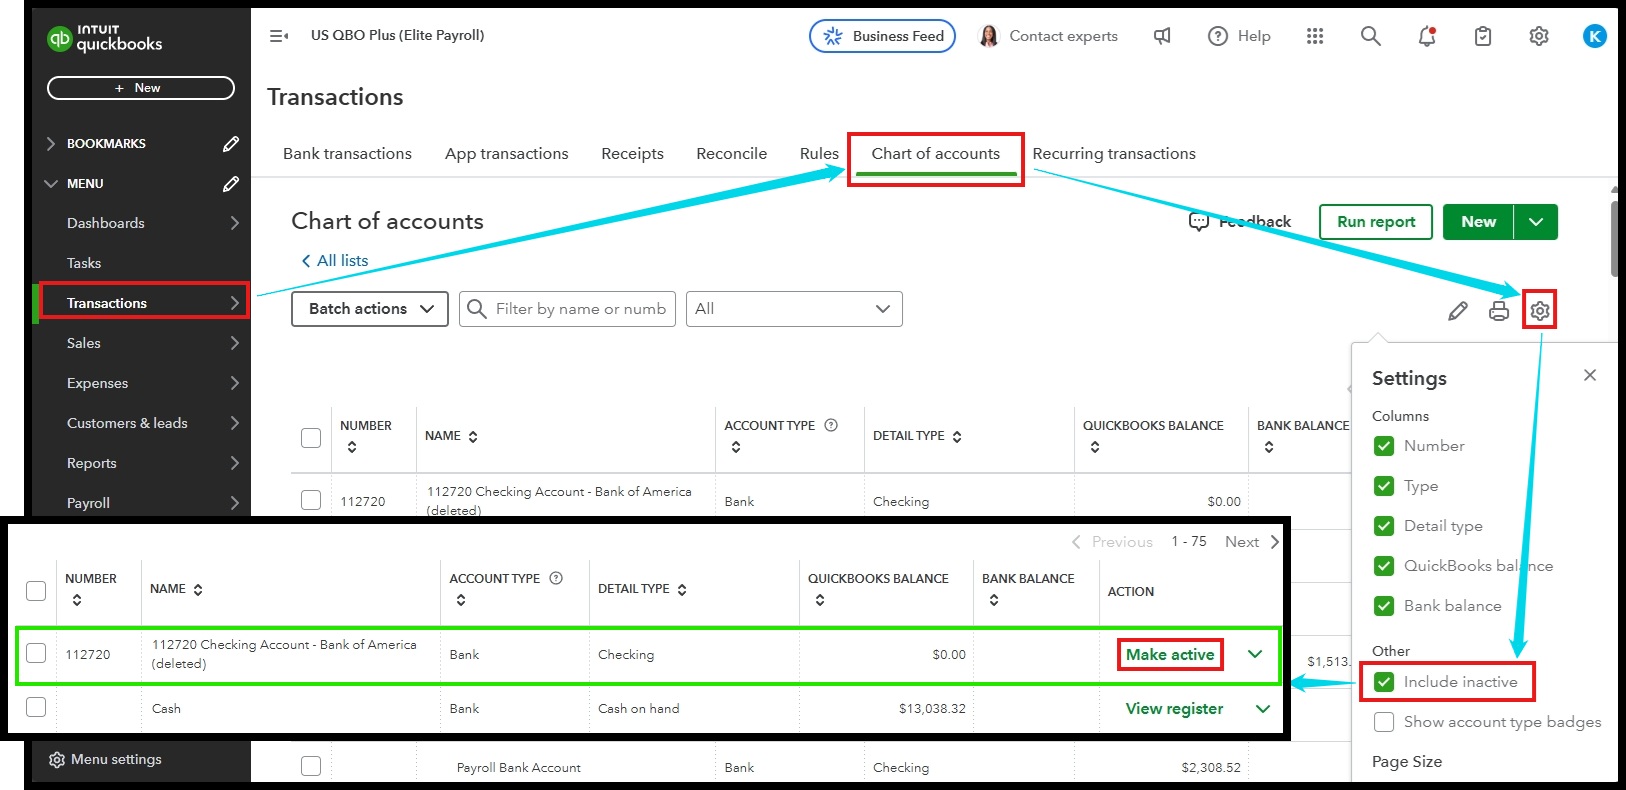
Task: Toggle the Detail type column checkbox
Action: tap(1384, 526)
